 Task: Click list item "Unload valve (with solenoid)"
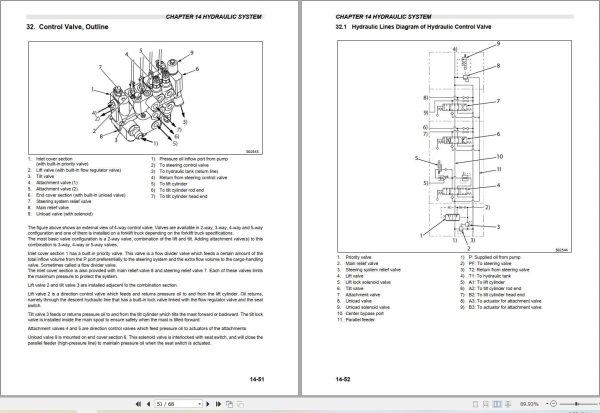tap(64, 214)
